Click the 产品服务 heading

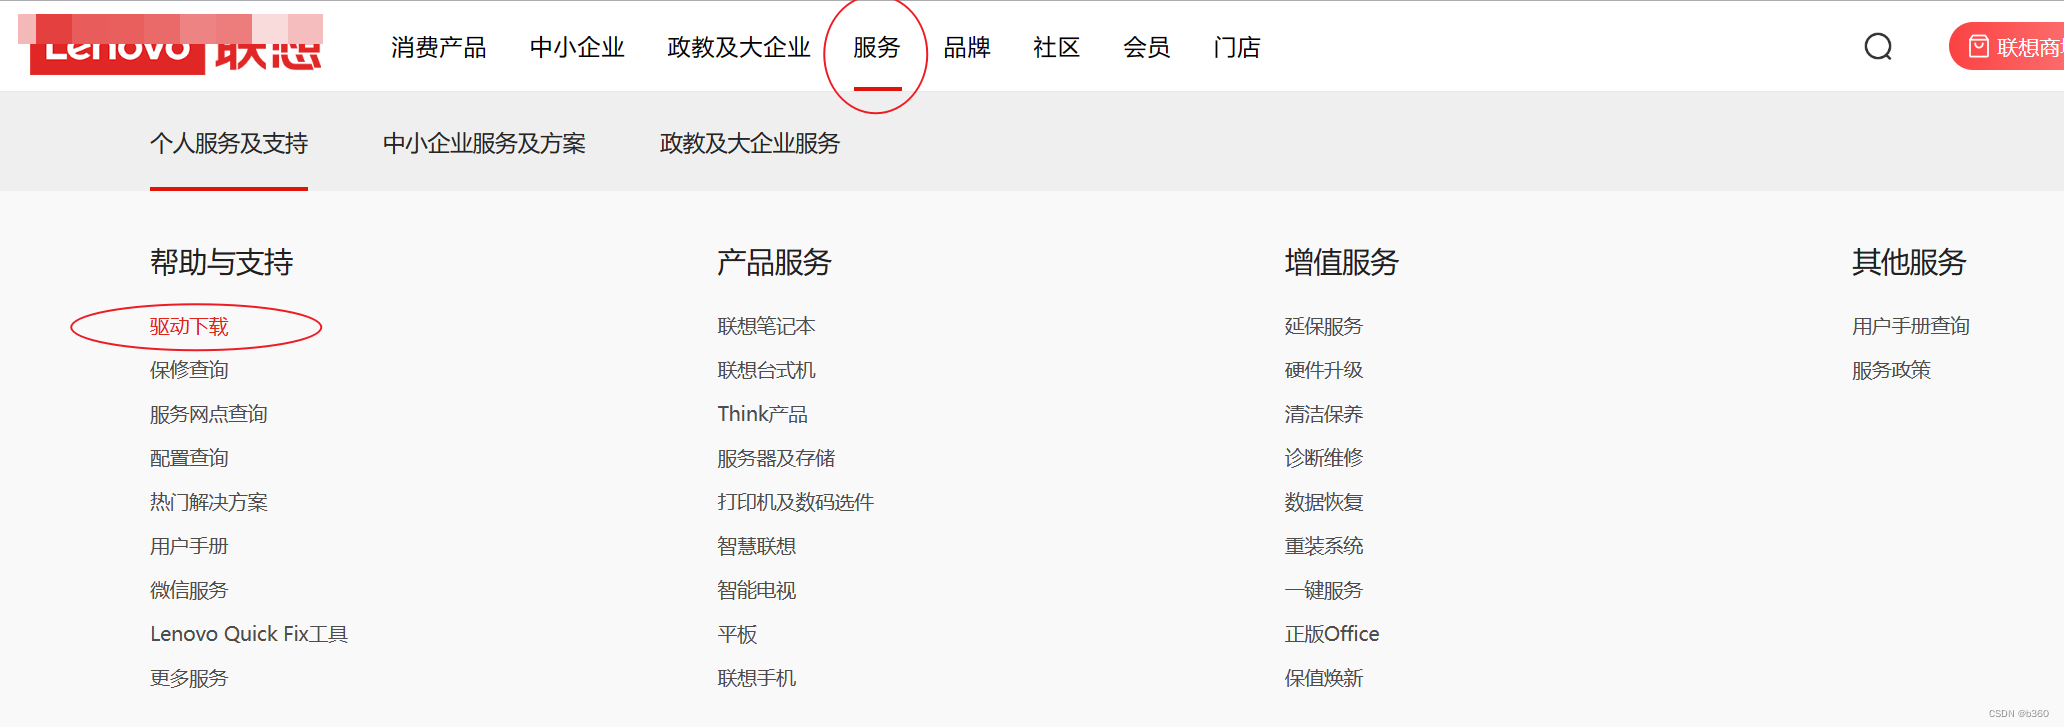pos(774,262)
